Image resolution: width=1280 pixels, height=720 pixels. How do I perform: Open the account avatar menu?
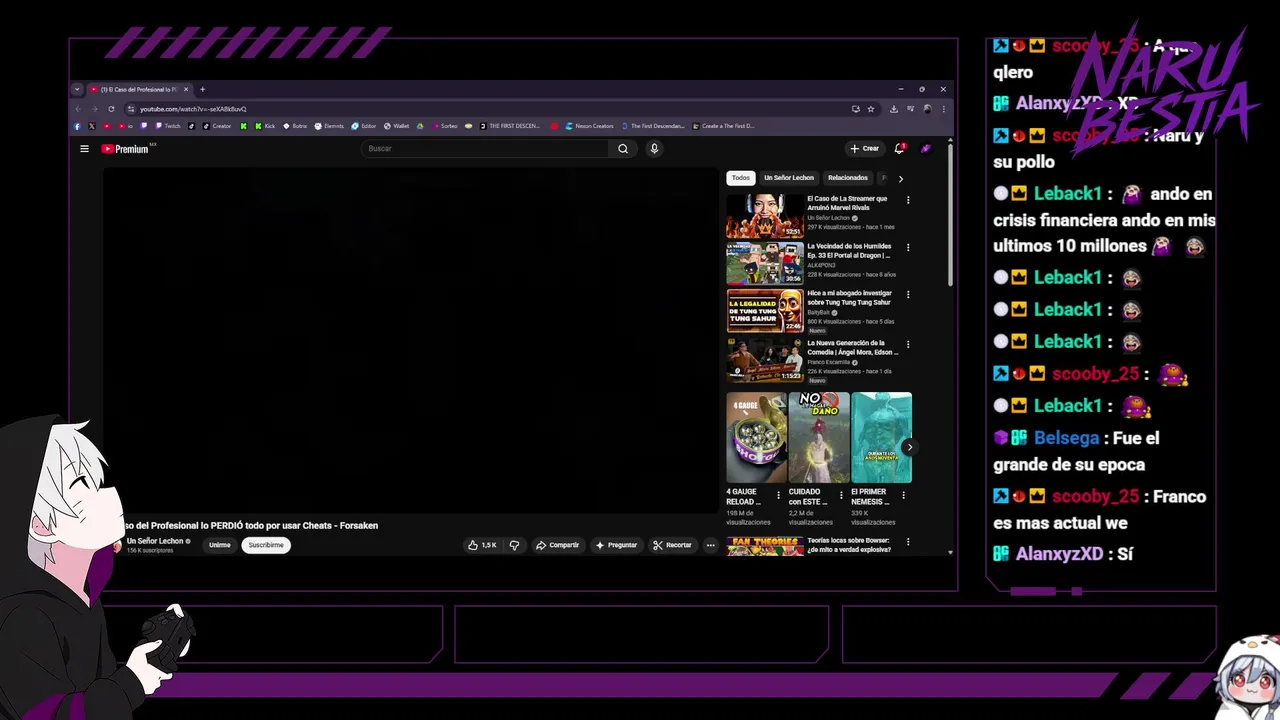(x=926, y=148)
